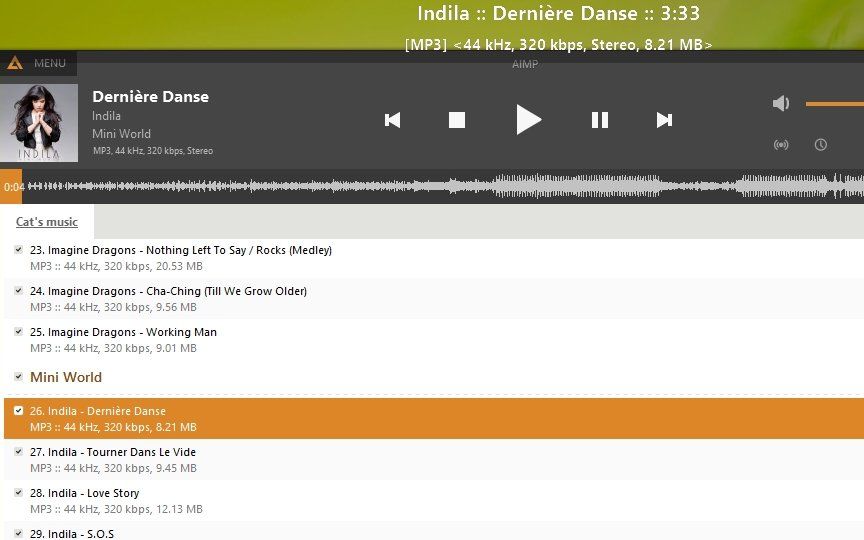Click '9.56 MB' file info line
The height and width of the screenshot is (540, 864).
click(x=113, y=307)
